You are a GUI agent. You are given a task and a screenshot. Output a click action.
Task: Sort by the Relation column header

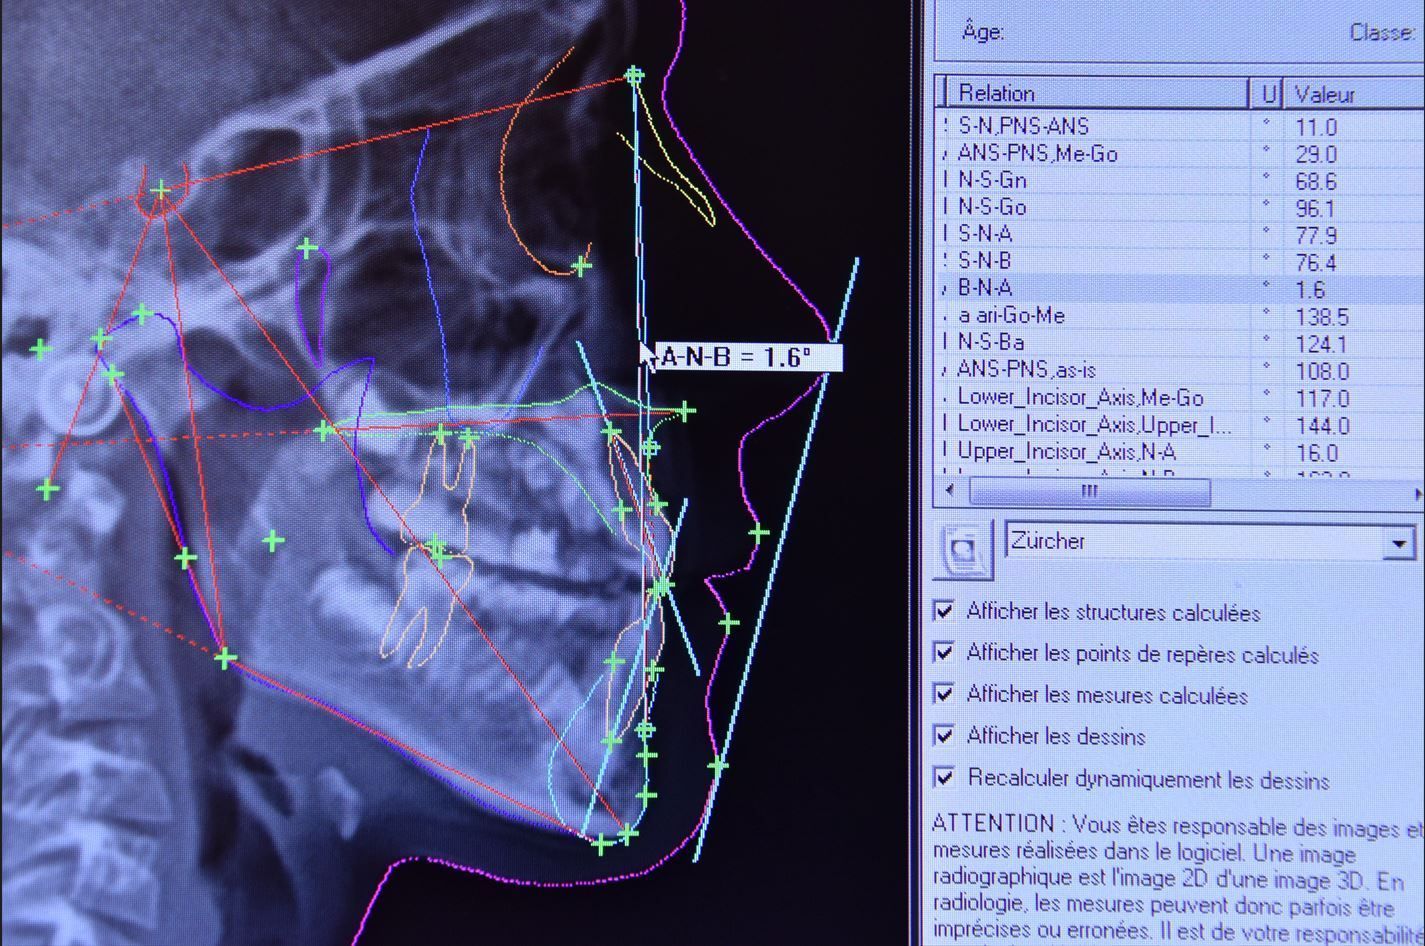[1095, 93]
